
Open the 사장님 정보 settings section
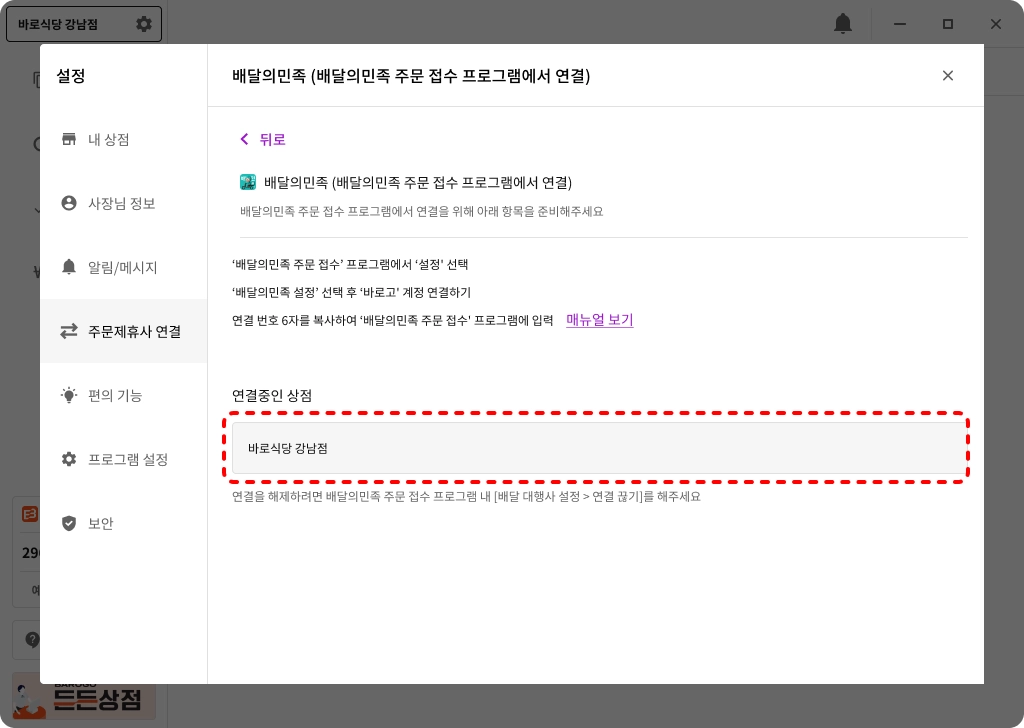pyautogui.click(x=123, y=203)
